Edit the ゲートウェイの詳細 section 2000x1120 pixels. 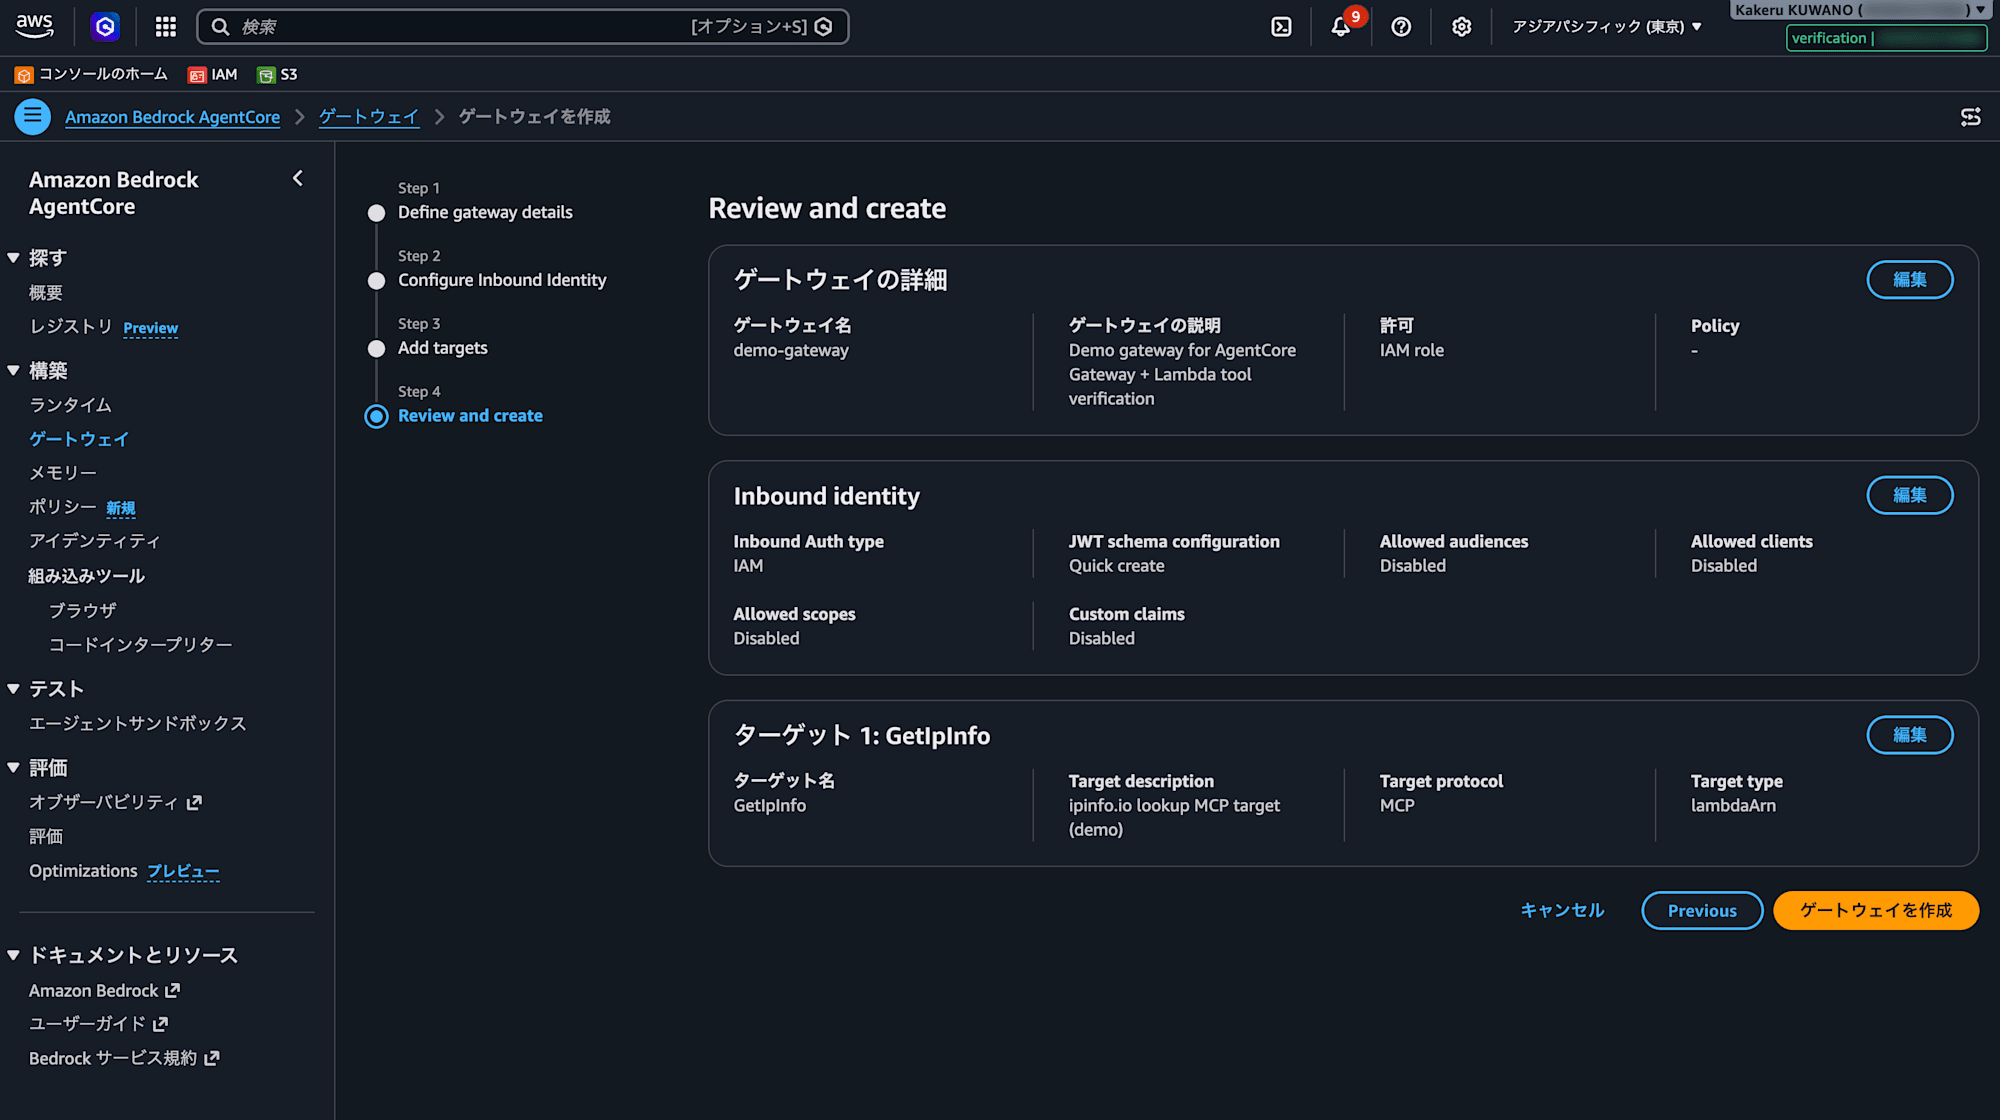point(1909,280)
